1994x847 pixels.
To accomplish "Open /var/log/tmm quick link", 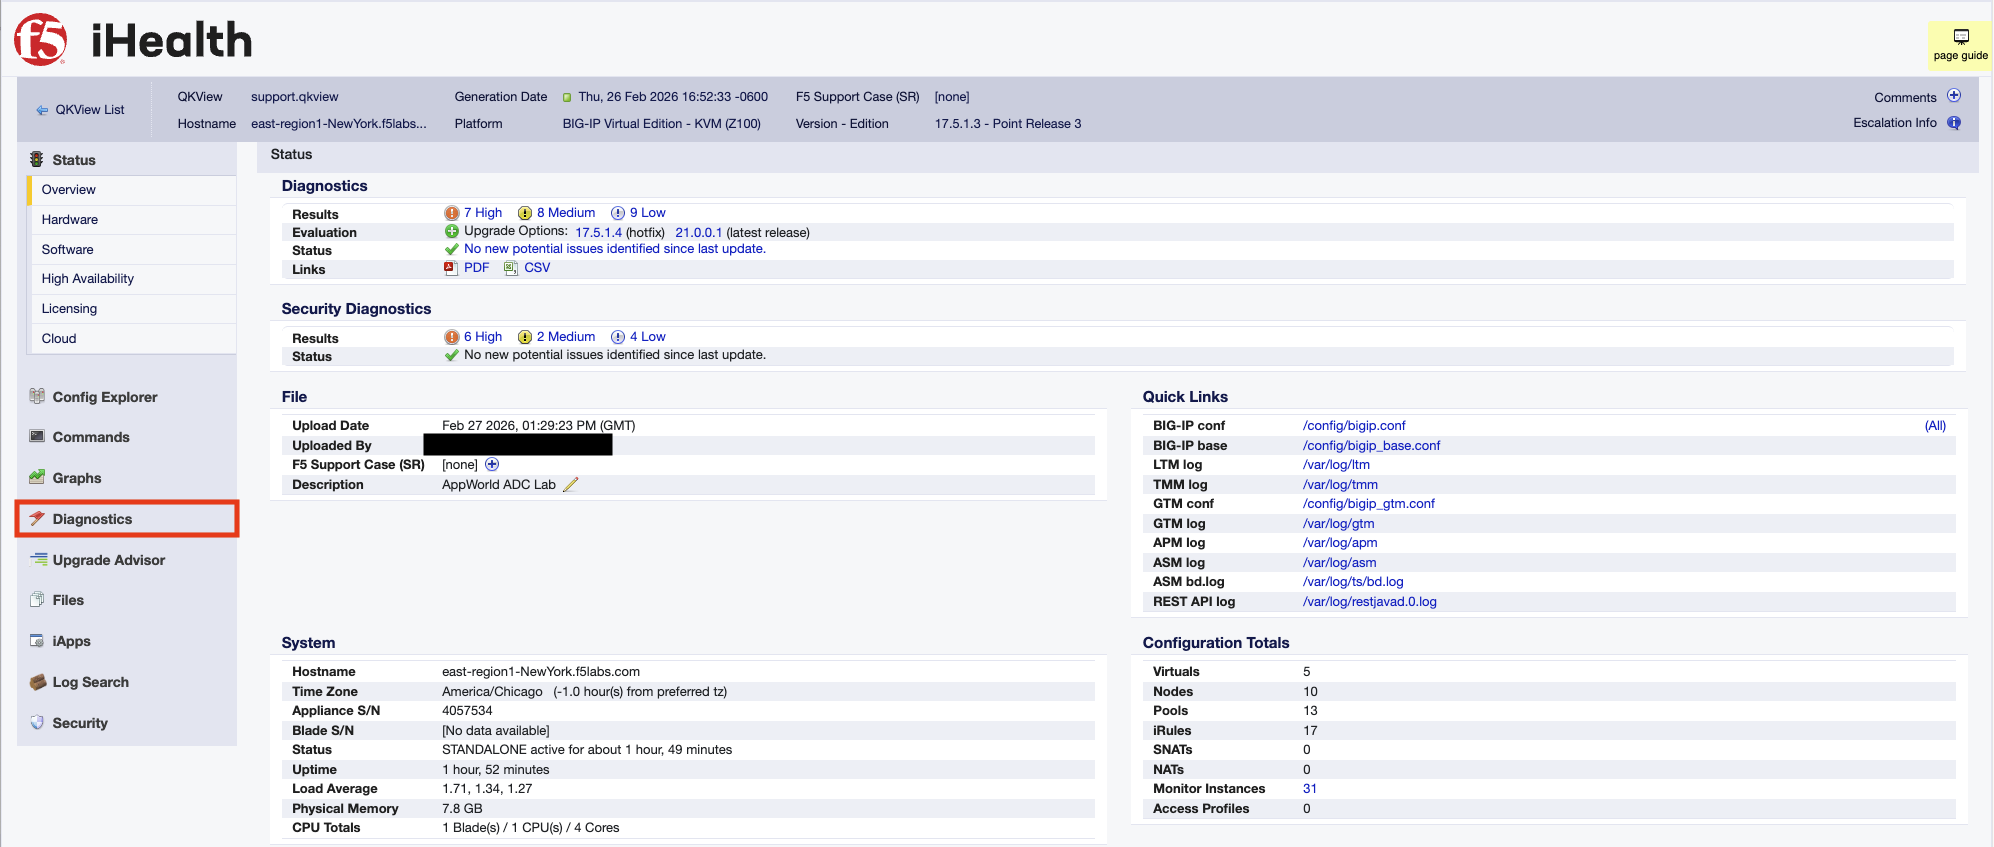I will coord(1341,485).
